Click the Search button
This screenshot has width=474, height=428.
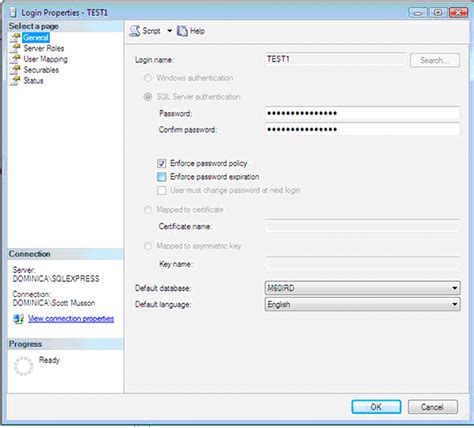435,60
